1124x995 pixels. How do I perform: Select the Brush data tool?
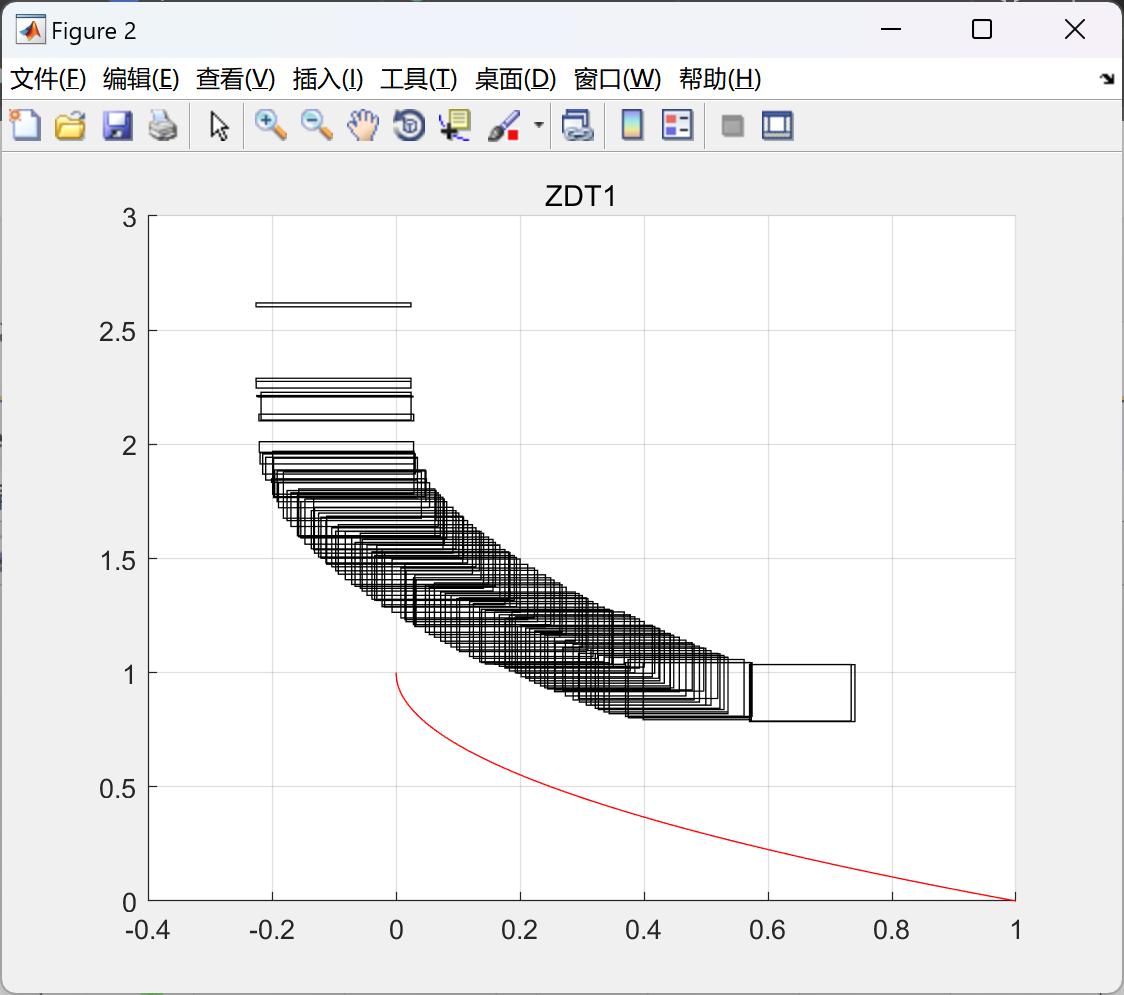[504, 125]
